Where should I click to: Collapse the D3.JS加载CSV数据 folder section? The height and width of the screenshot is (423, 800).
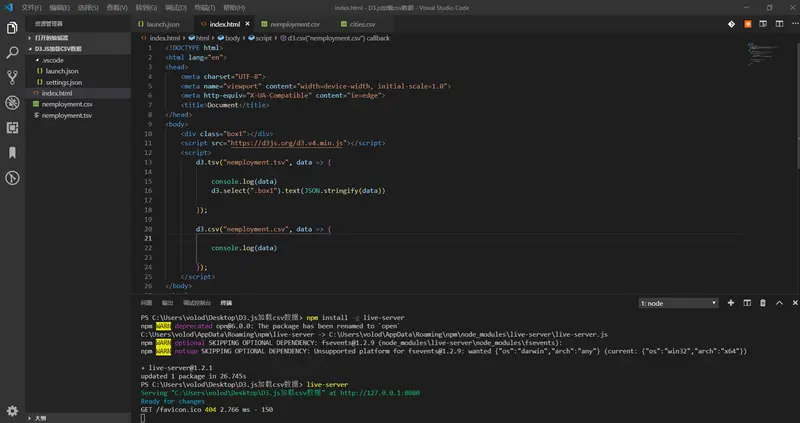(78, 49)
